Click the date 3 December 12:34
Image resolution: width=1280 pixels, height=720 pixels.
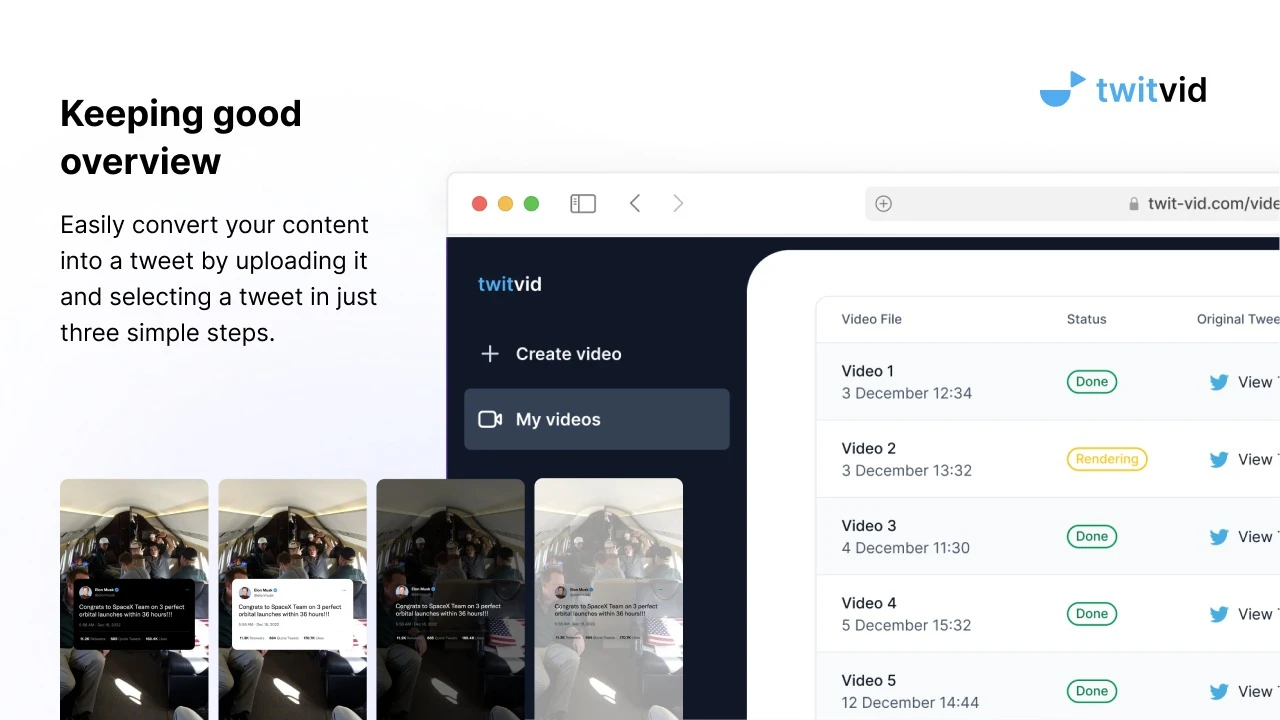click(x=907, y=393)
